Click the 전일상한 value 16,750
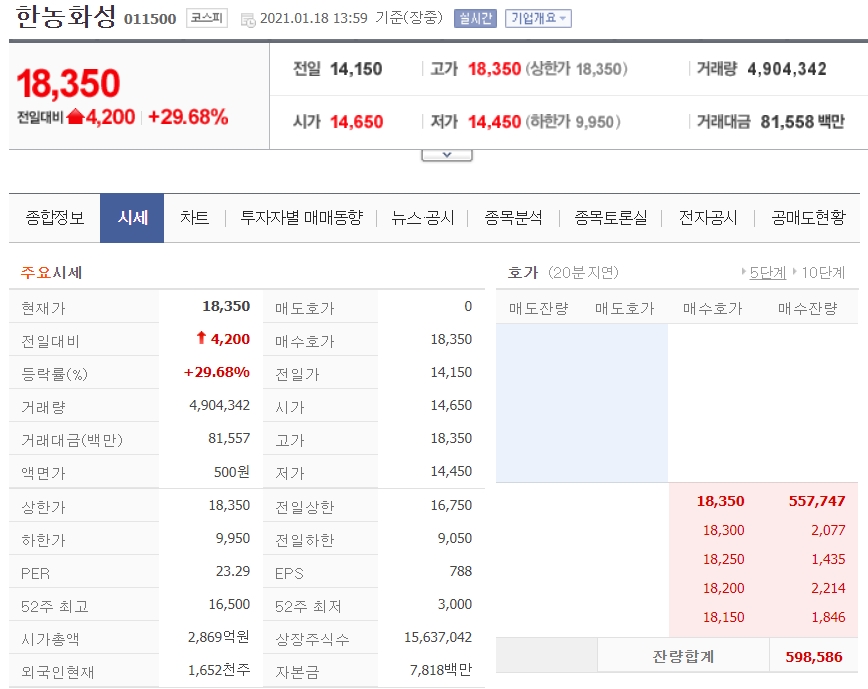This screenshot has width=868, height=689. [x=451, y=505]
